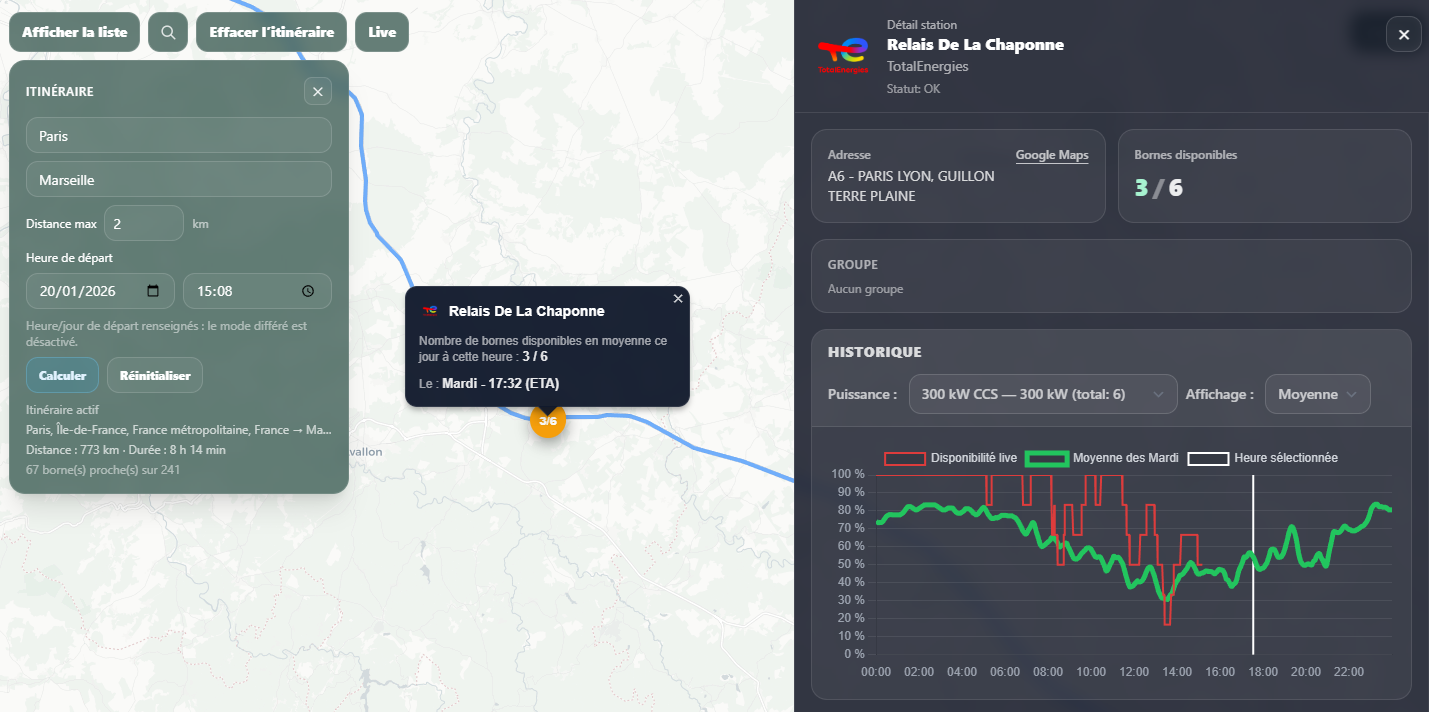Click Afficher la liste button

tap(75, 32)
